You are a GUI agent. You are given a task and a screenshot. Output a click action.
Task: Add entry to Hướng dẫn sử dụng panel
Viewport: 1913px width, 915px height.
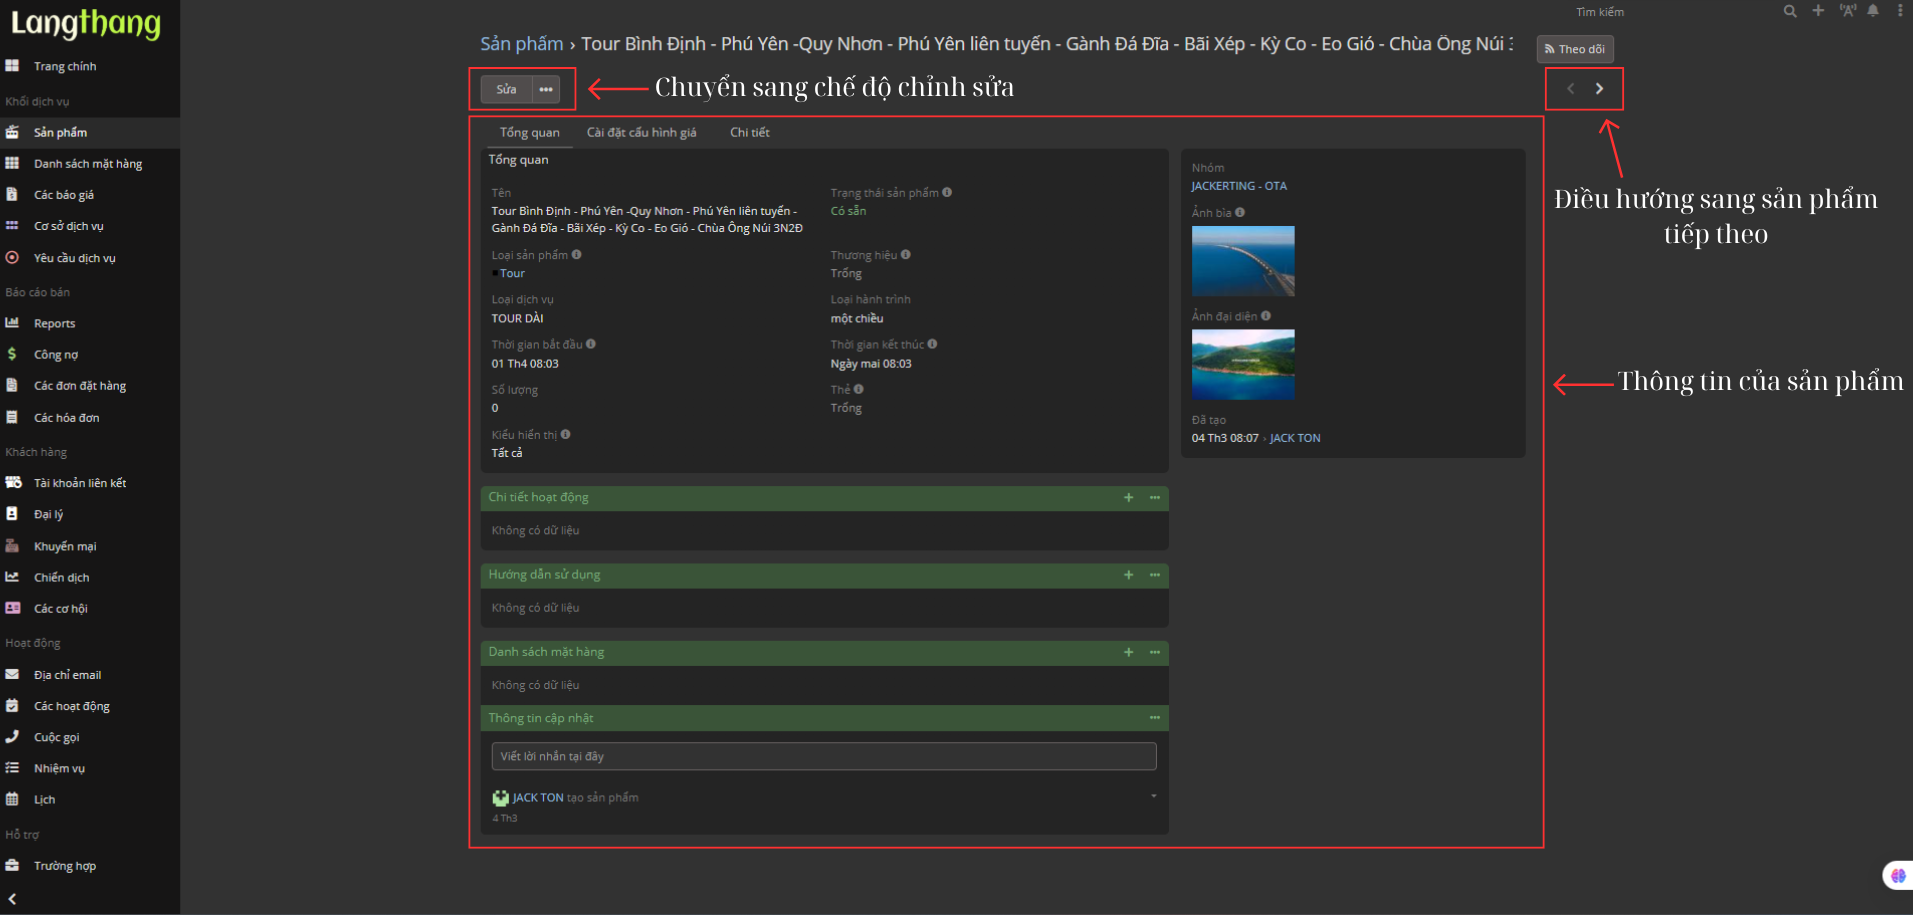1128,575
